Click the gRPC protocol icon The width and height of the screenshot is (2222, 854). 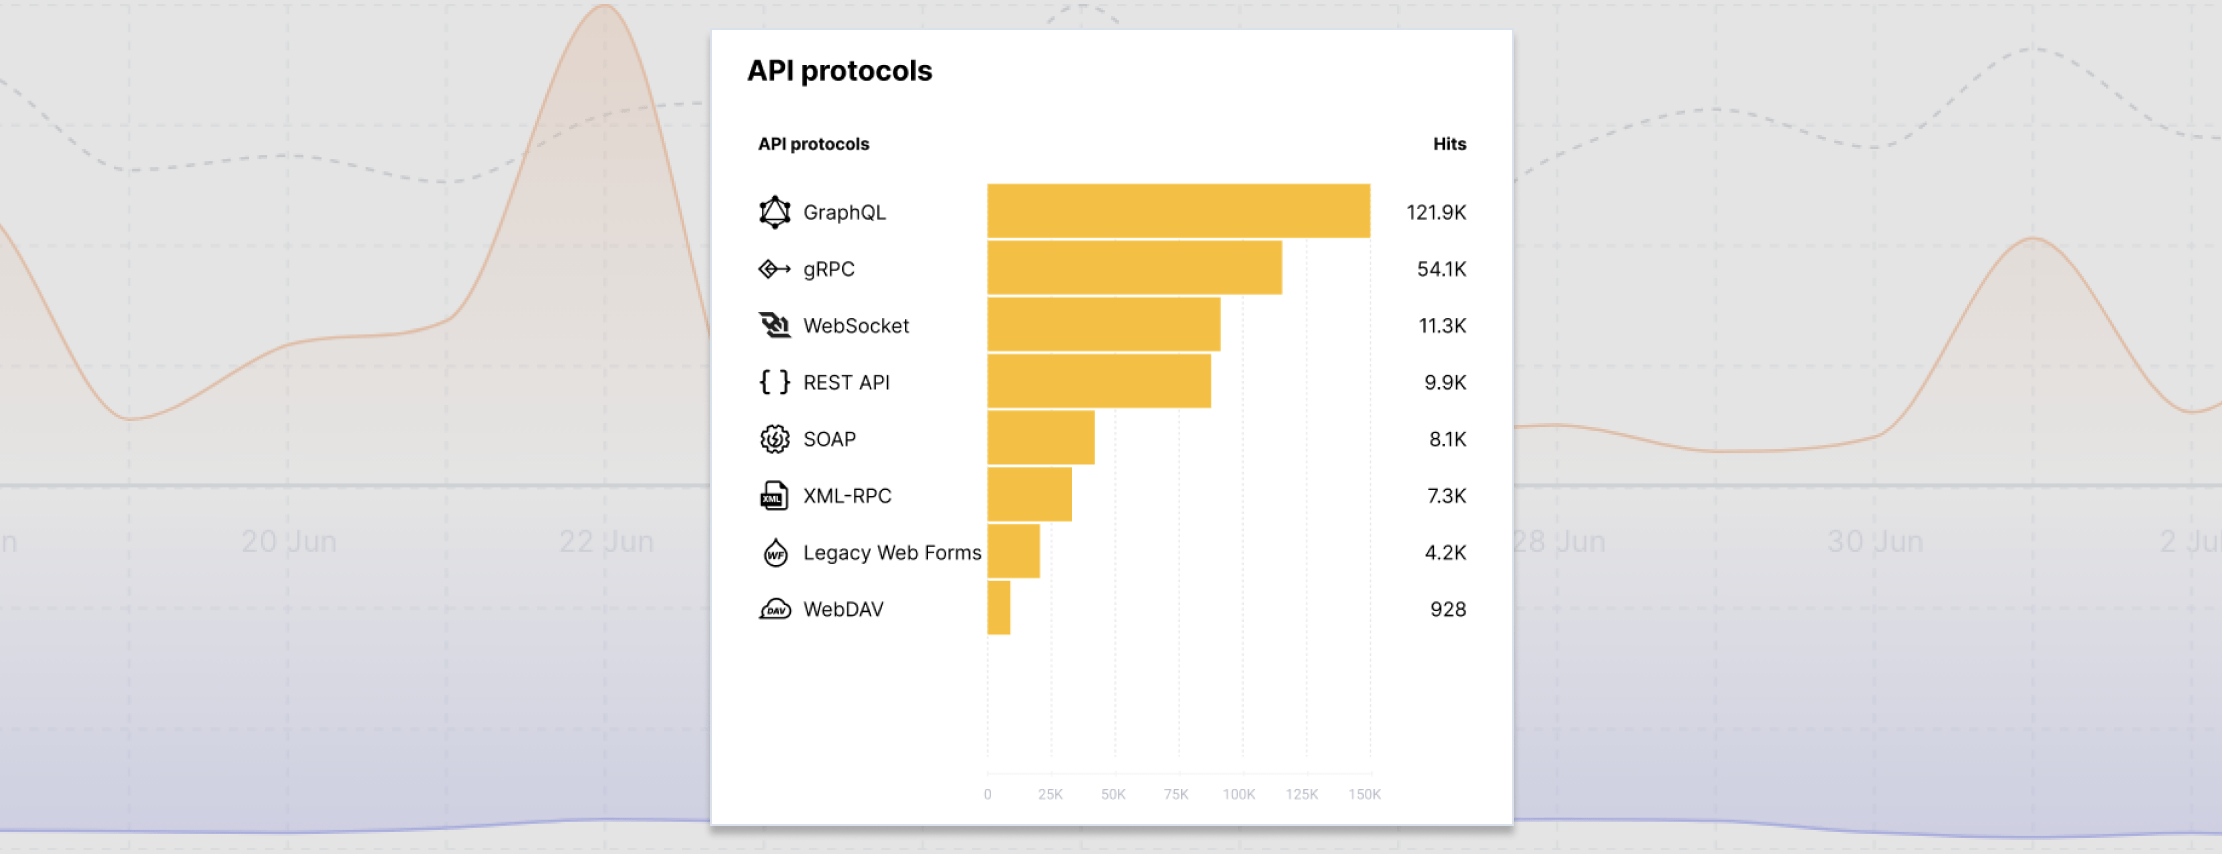tap(775, 269)
